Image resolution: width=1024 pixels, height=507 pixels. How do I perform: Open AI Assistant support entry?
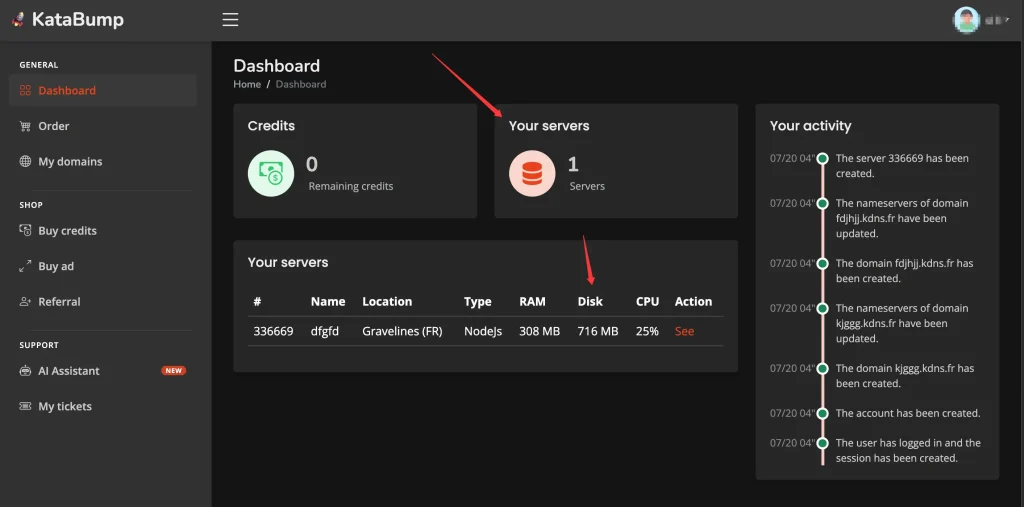[x=103, y=371]
